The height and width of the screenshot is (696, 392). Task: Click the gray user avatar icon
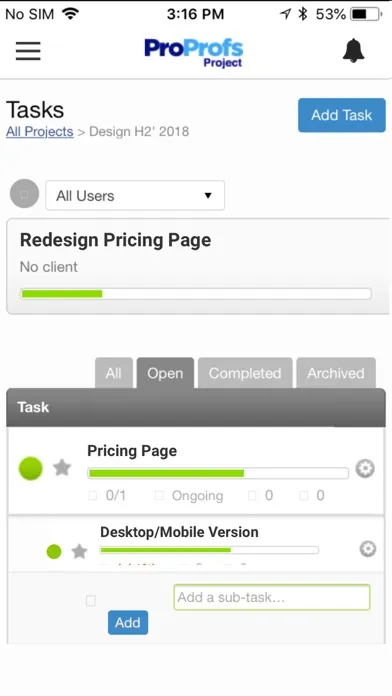[24, 194]
